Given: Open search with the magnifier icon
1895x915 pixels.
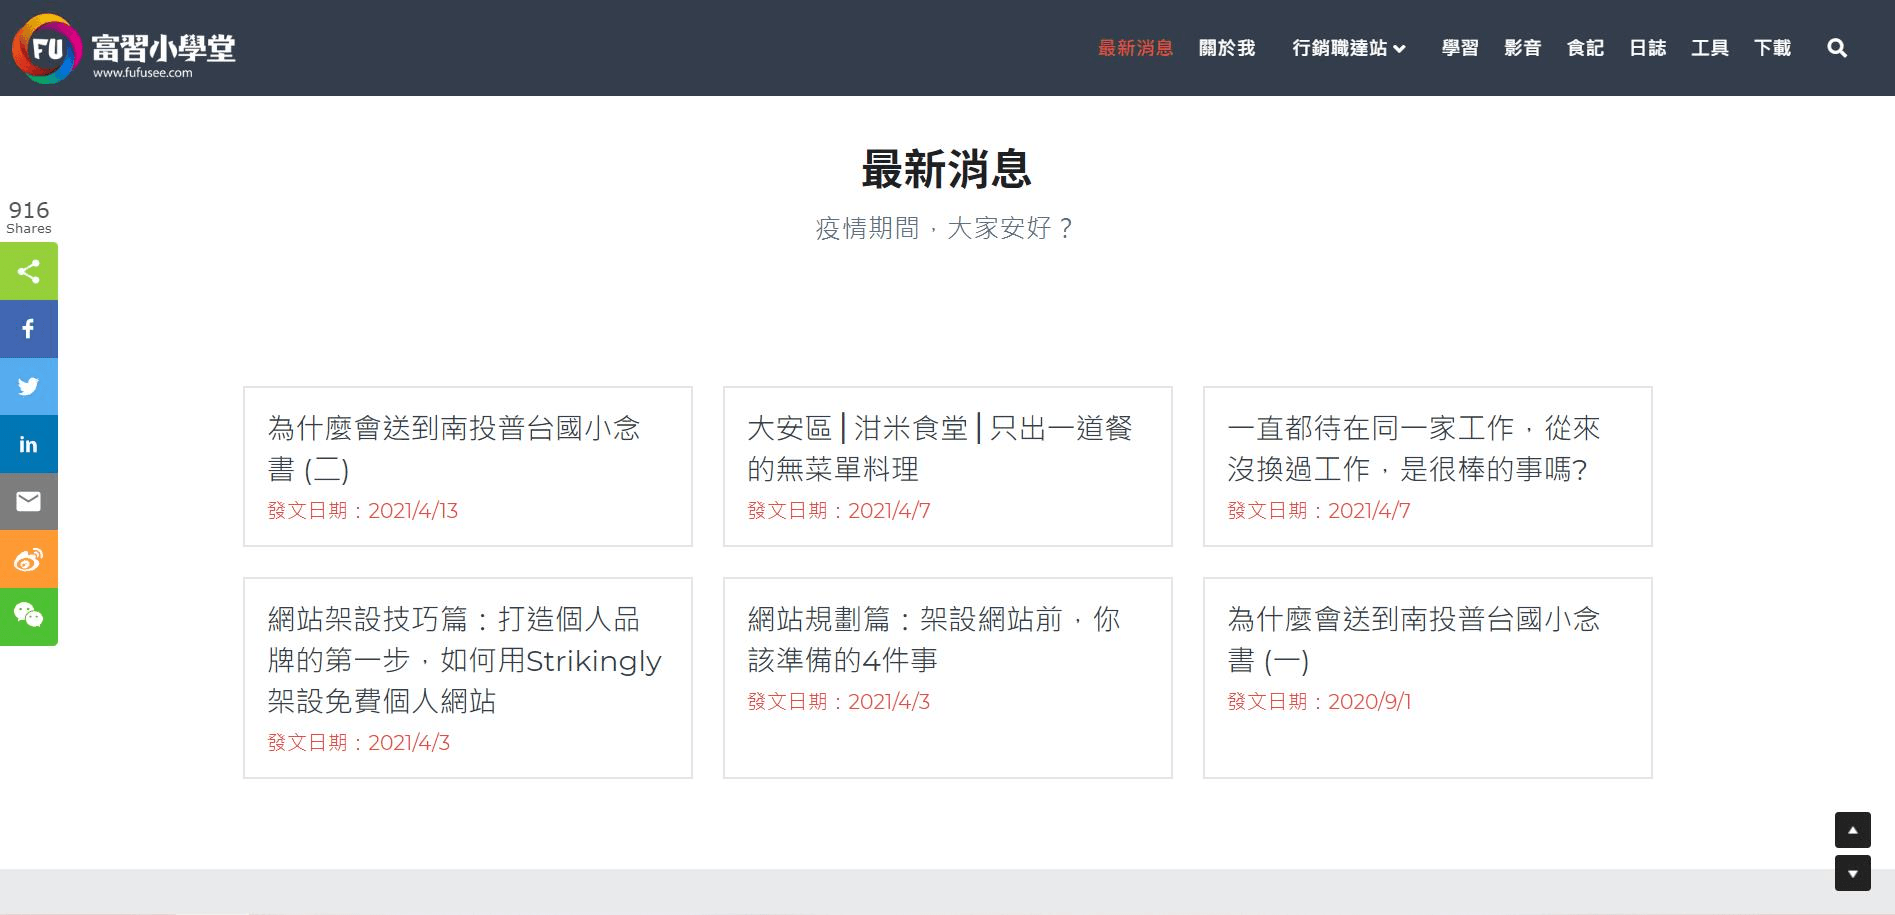Looking at the screenshot, I should (x=1836, y=48).
